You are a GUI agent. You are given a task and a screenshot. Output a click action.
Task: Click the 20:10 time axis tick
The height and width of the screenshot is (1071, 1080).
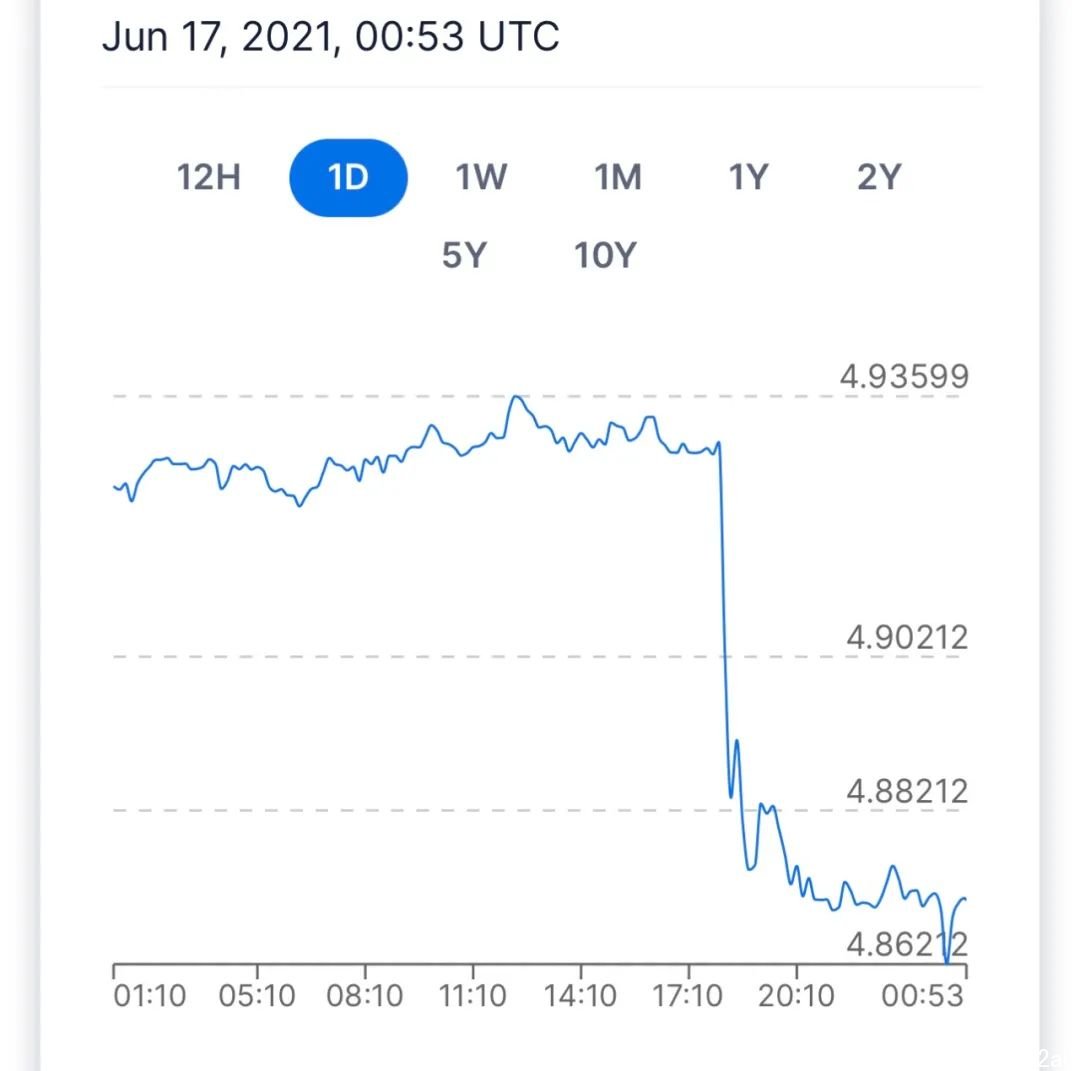[x=796, y=996]
